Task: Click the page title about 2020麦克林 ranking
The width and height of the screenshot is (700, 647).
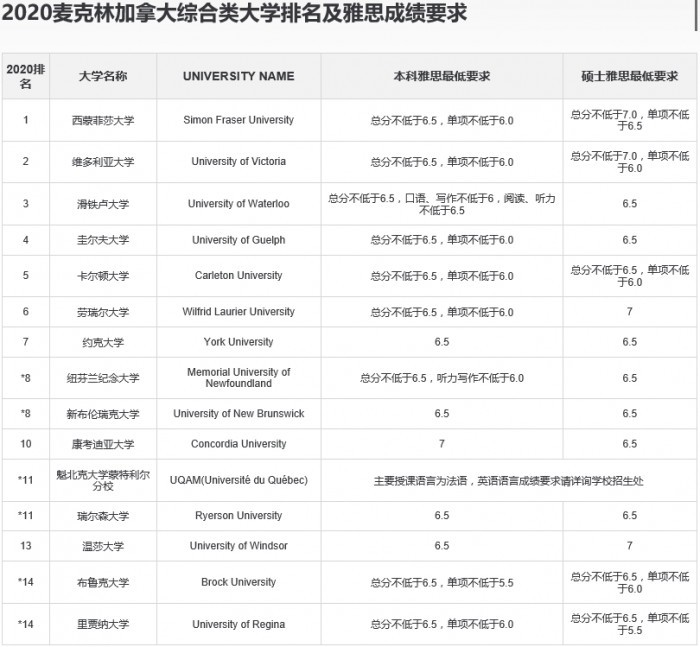Action: (234, 13)
